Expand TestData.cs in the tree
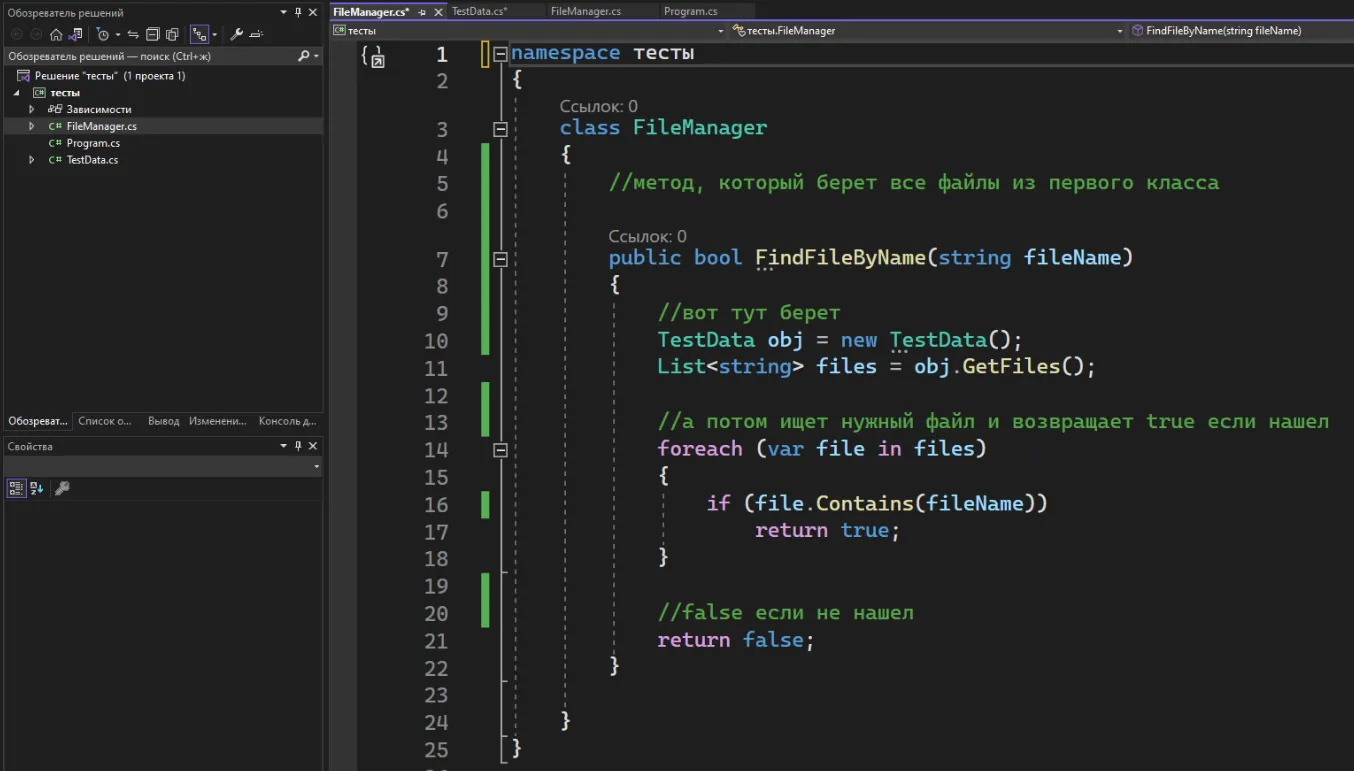This screenshot has width=1354, height=771. [x=31, y=160]
